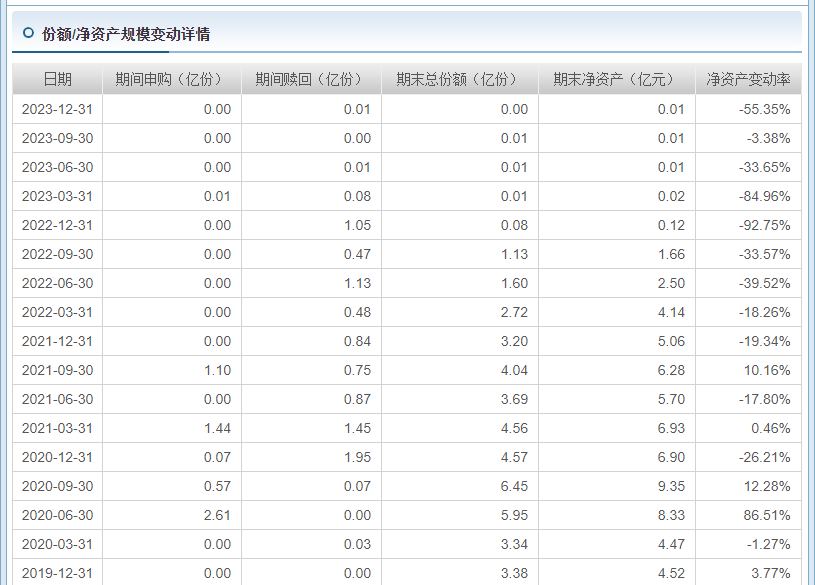Click the 日期 column header

click(57, 80)
